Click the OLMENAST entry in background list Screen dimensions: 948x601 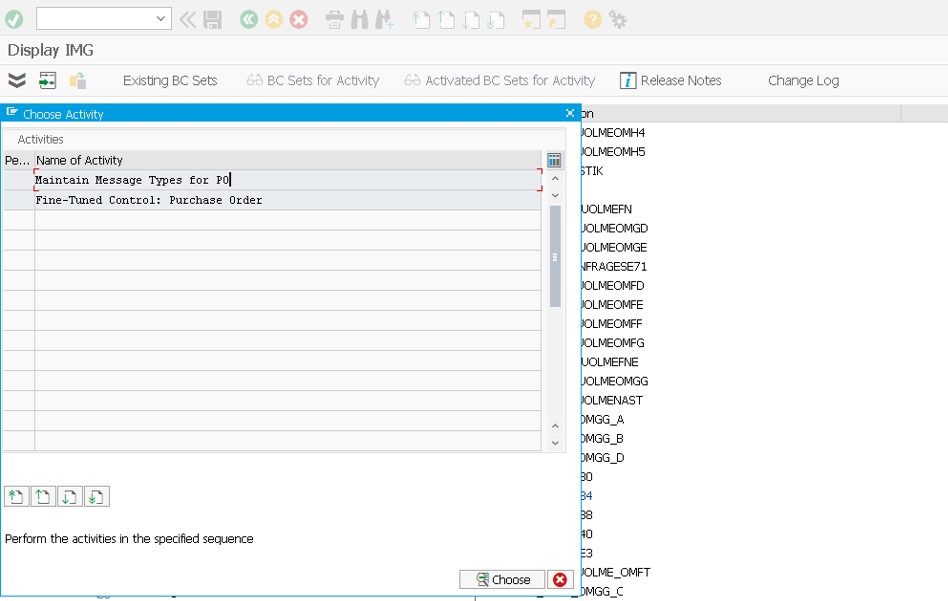coord(612,400)
